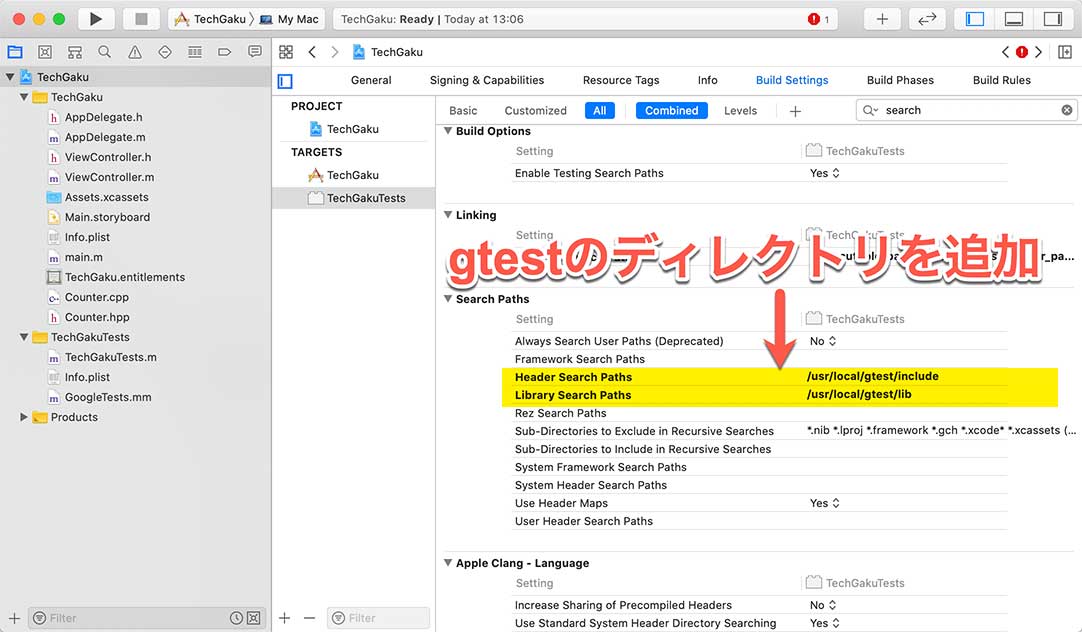Collapse the Apple Clang - Language section
The width and height of the screenshot is (1082, 632).
[448, 563]
